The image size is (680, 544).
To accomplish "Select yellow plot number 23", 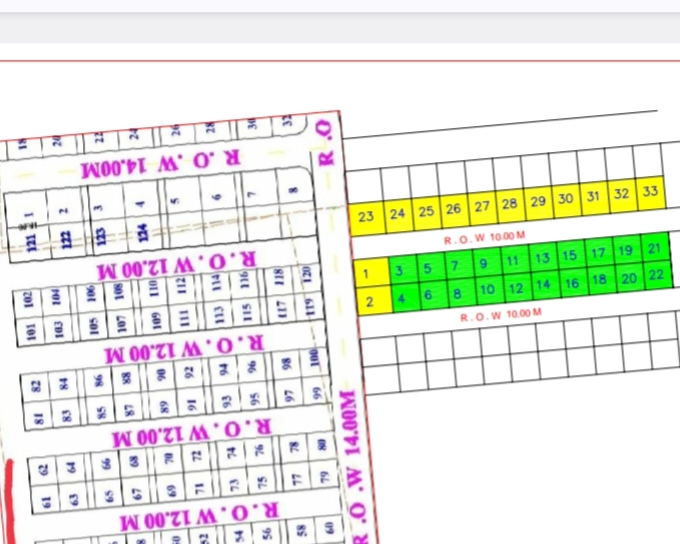I will tap(365, 217).
